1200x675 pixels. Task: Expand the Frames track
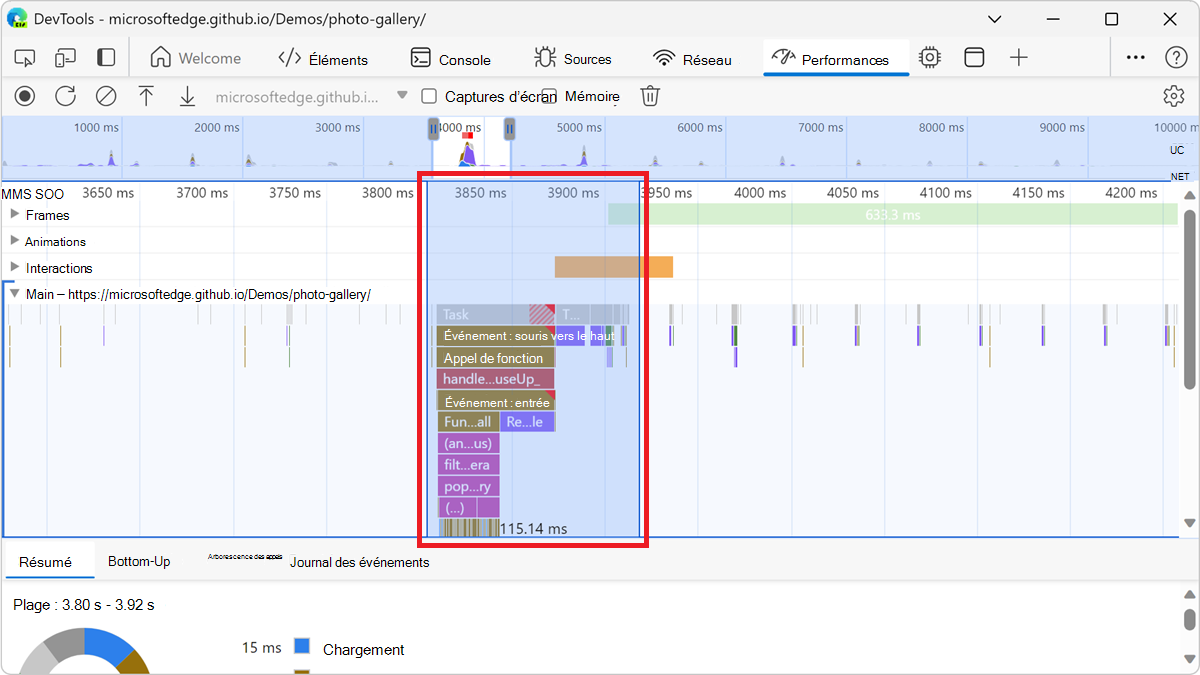pos(15,214)
